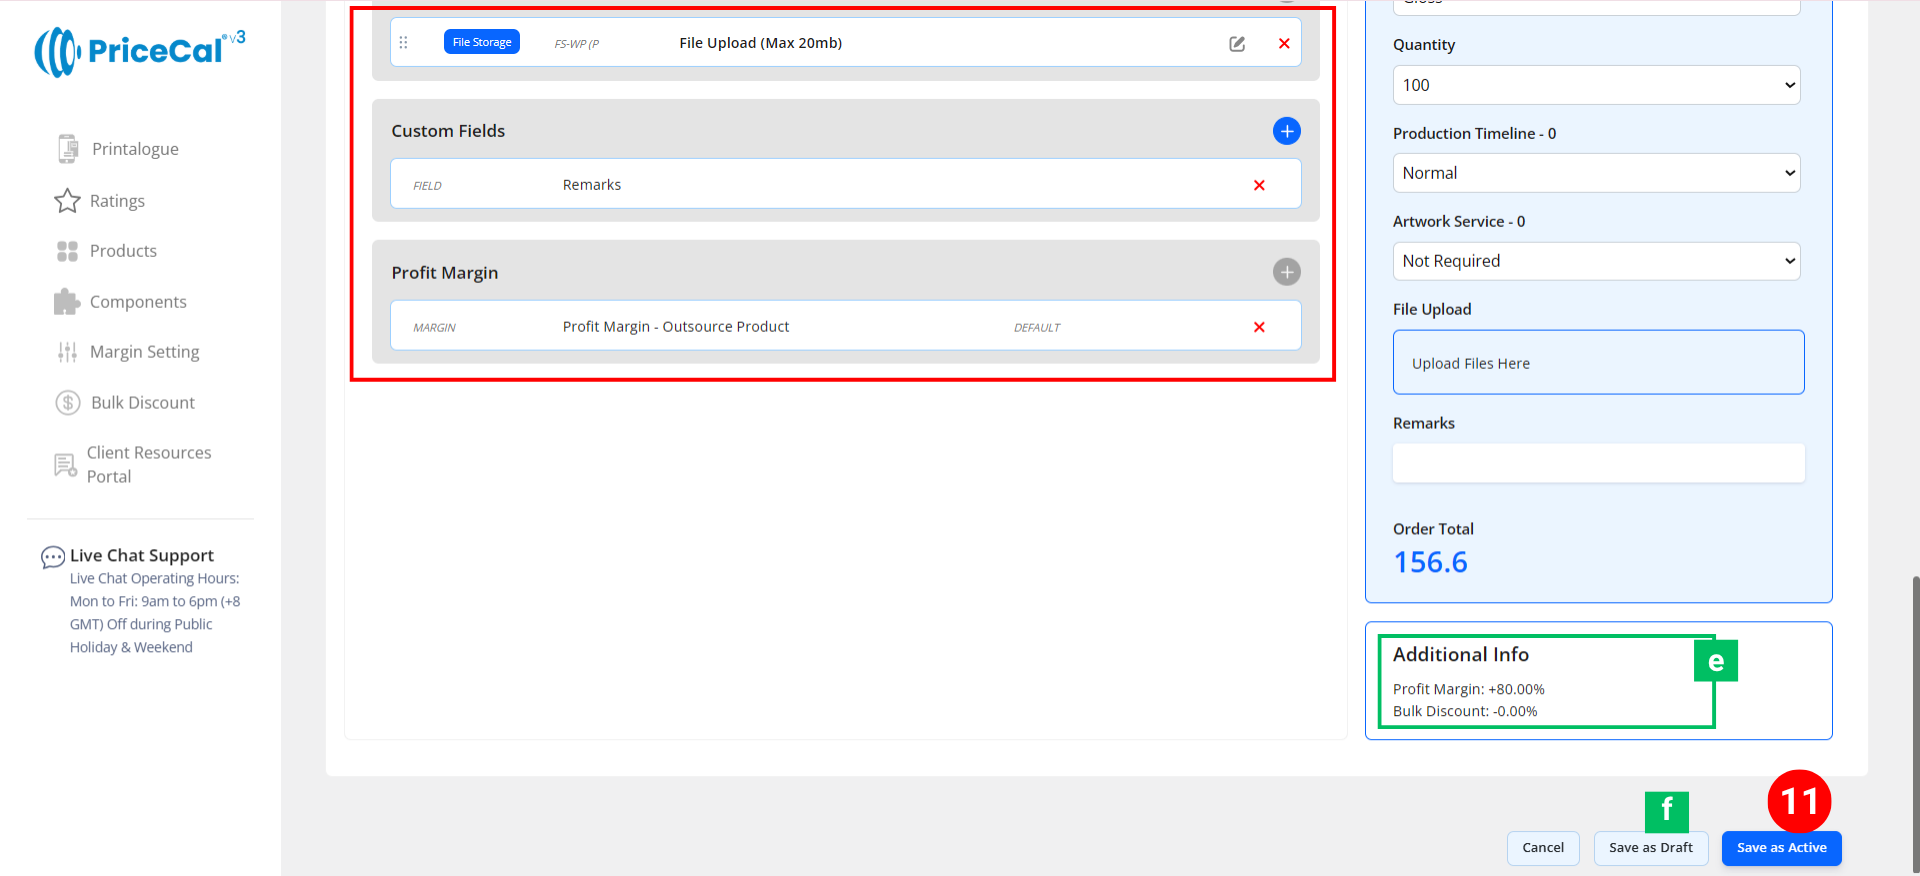This screenshot has height=876, width=1920.
Task: Expand the Production Timeline dropdown
Action: point(1596,173)
